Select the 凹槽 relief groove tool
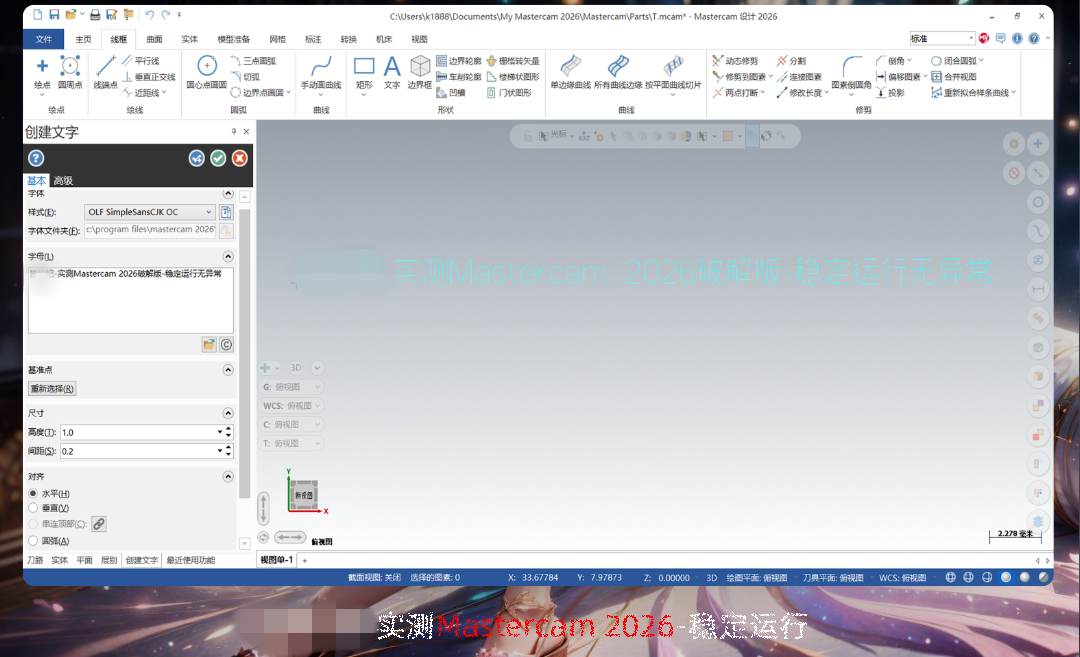The height and width of the screenshot is (657, 1080). coord(451,93)
